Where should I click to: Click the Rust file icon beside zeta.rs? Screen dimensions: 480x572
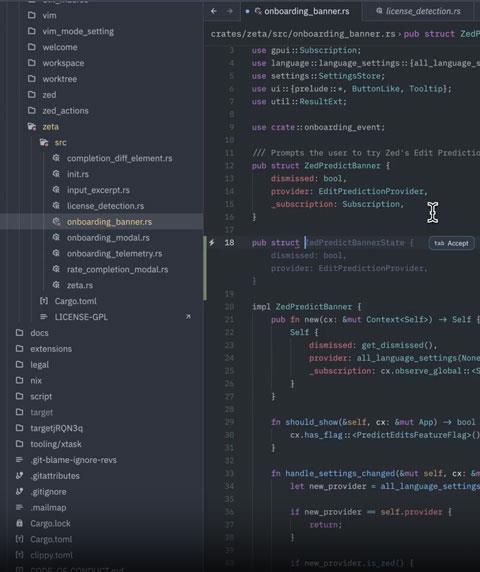(x=56, y=285)
